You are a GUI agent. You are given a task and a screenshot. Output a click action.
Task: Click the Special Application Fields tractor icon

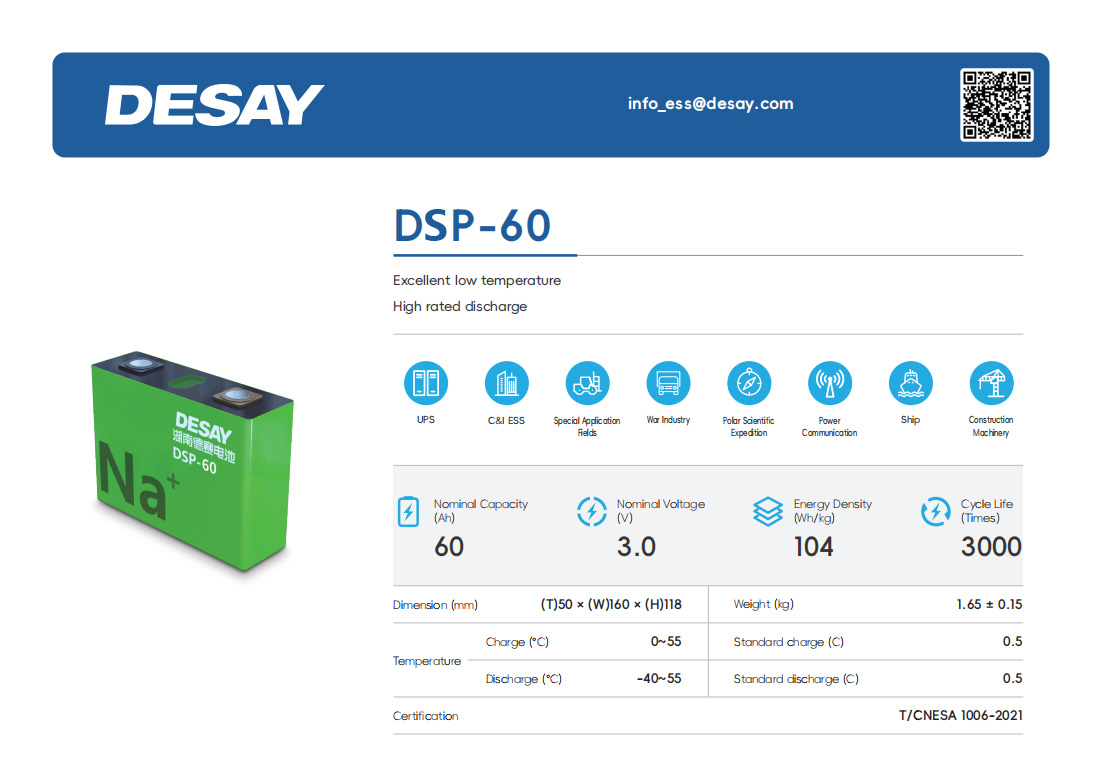click(587, 383)
